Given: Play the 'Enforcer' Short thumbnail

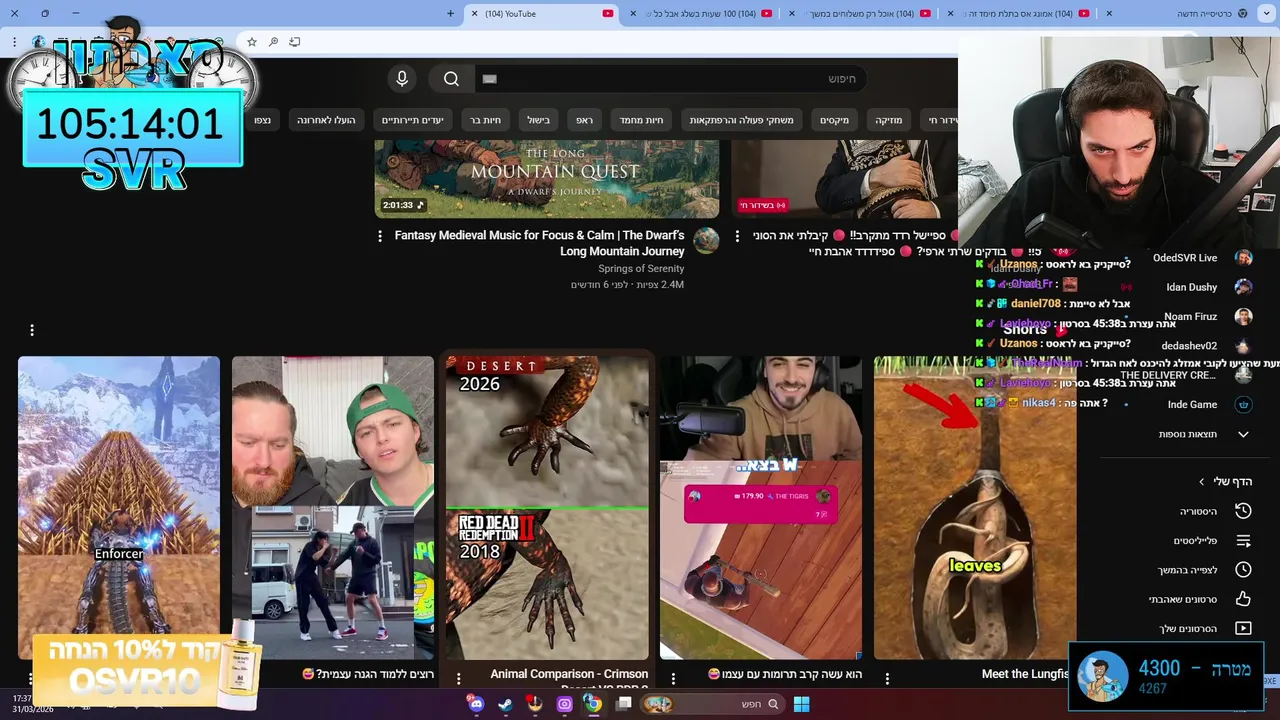Looking at the screenshot, I should (x=119, y=508).
